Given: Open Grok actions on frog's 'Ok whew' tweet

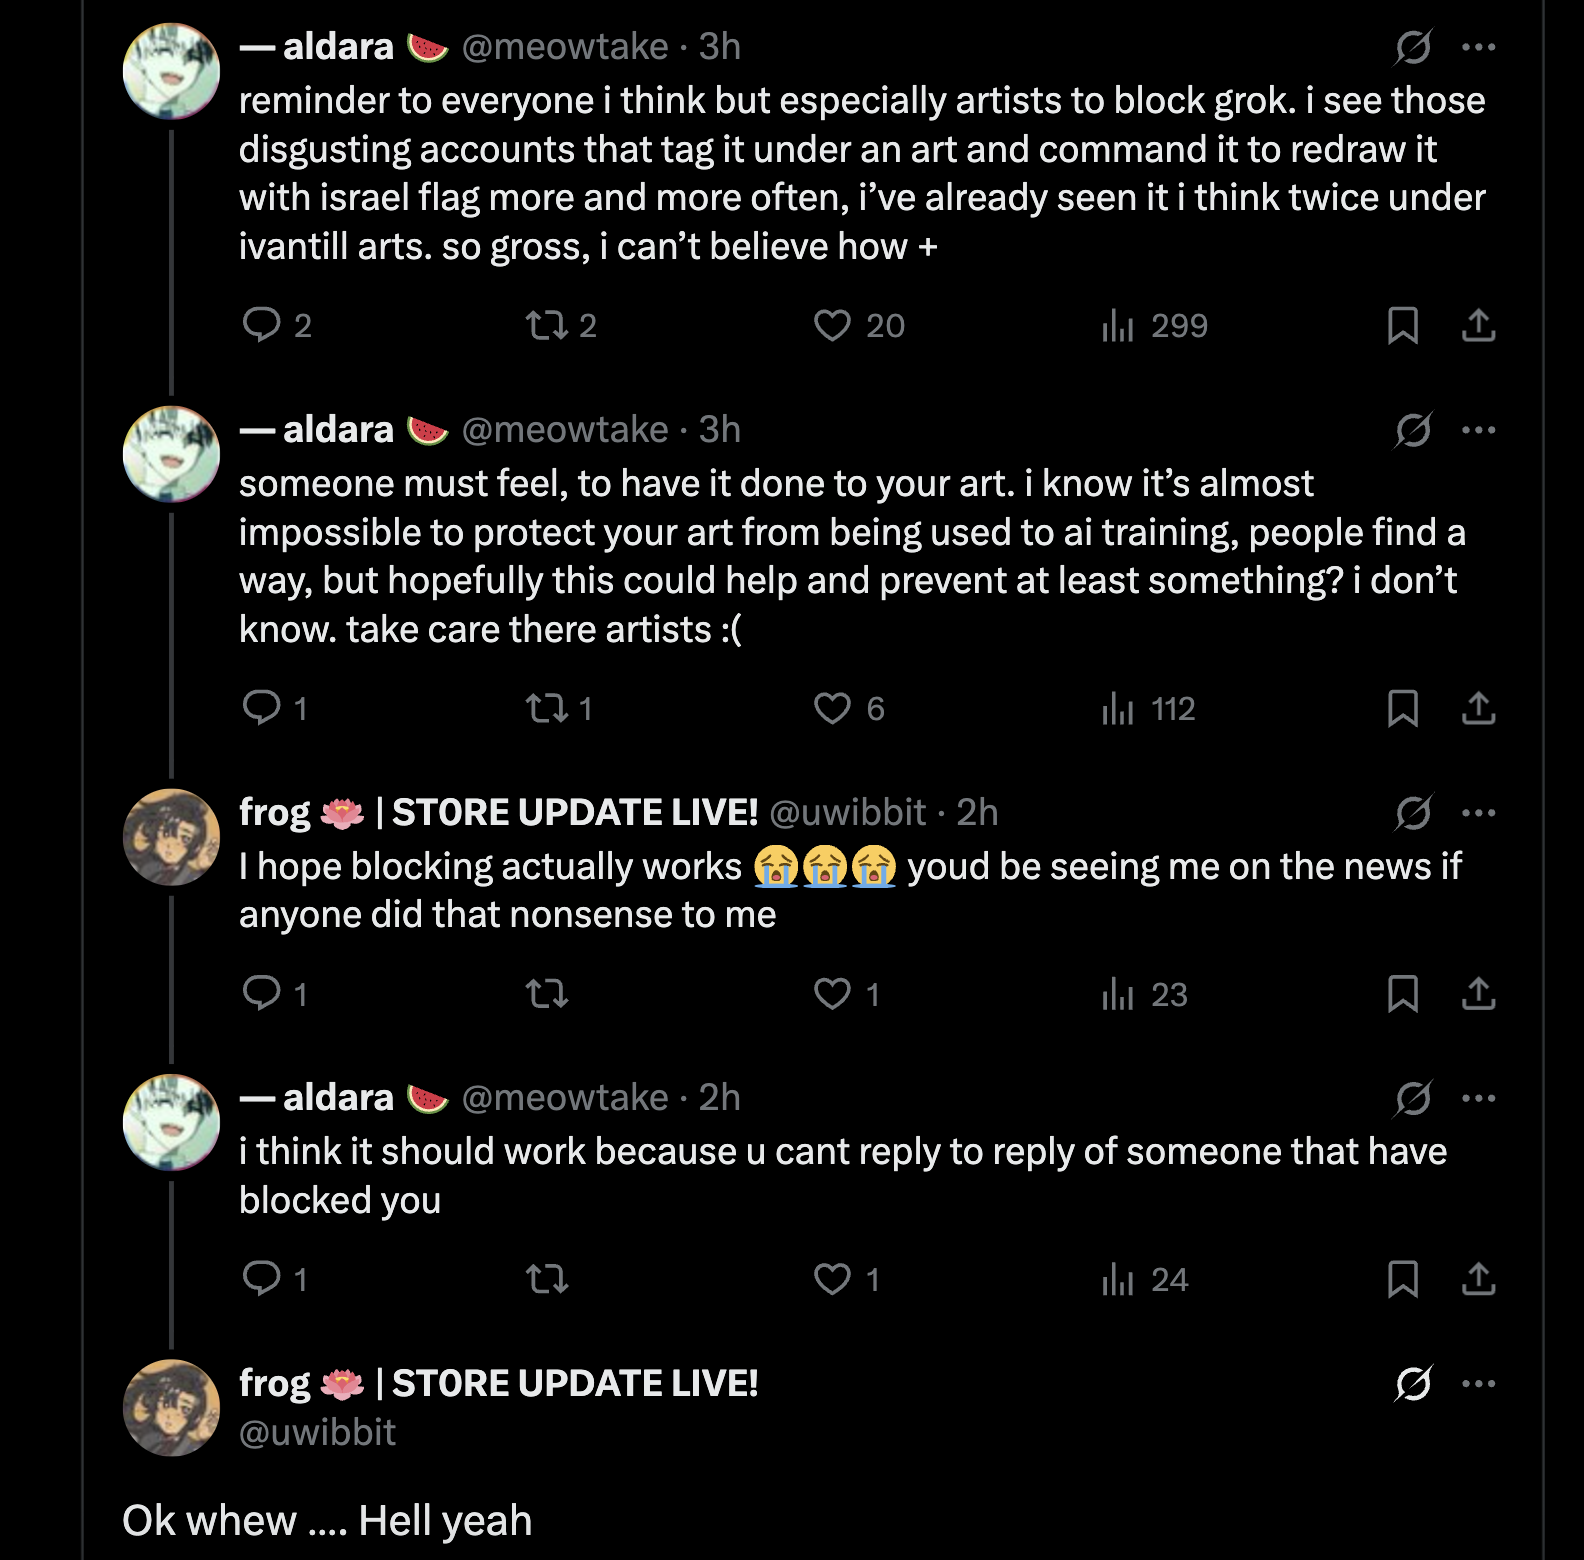Looking at the screenshot, I should click(x=1413, y=1384).
